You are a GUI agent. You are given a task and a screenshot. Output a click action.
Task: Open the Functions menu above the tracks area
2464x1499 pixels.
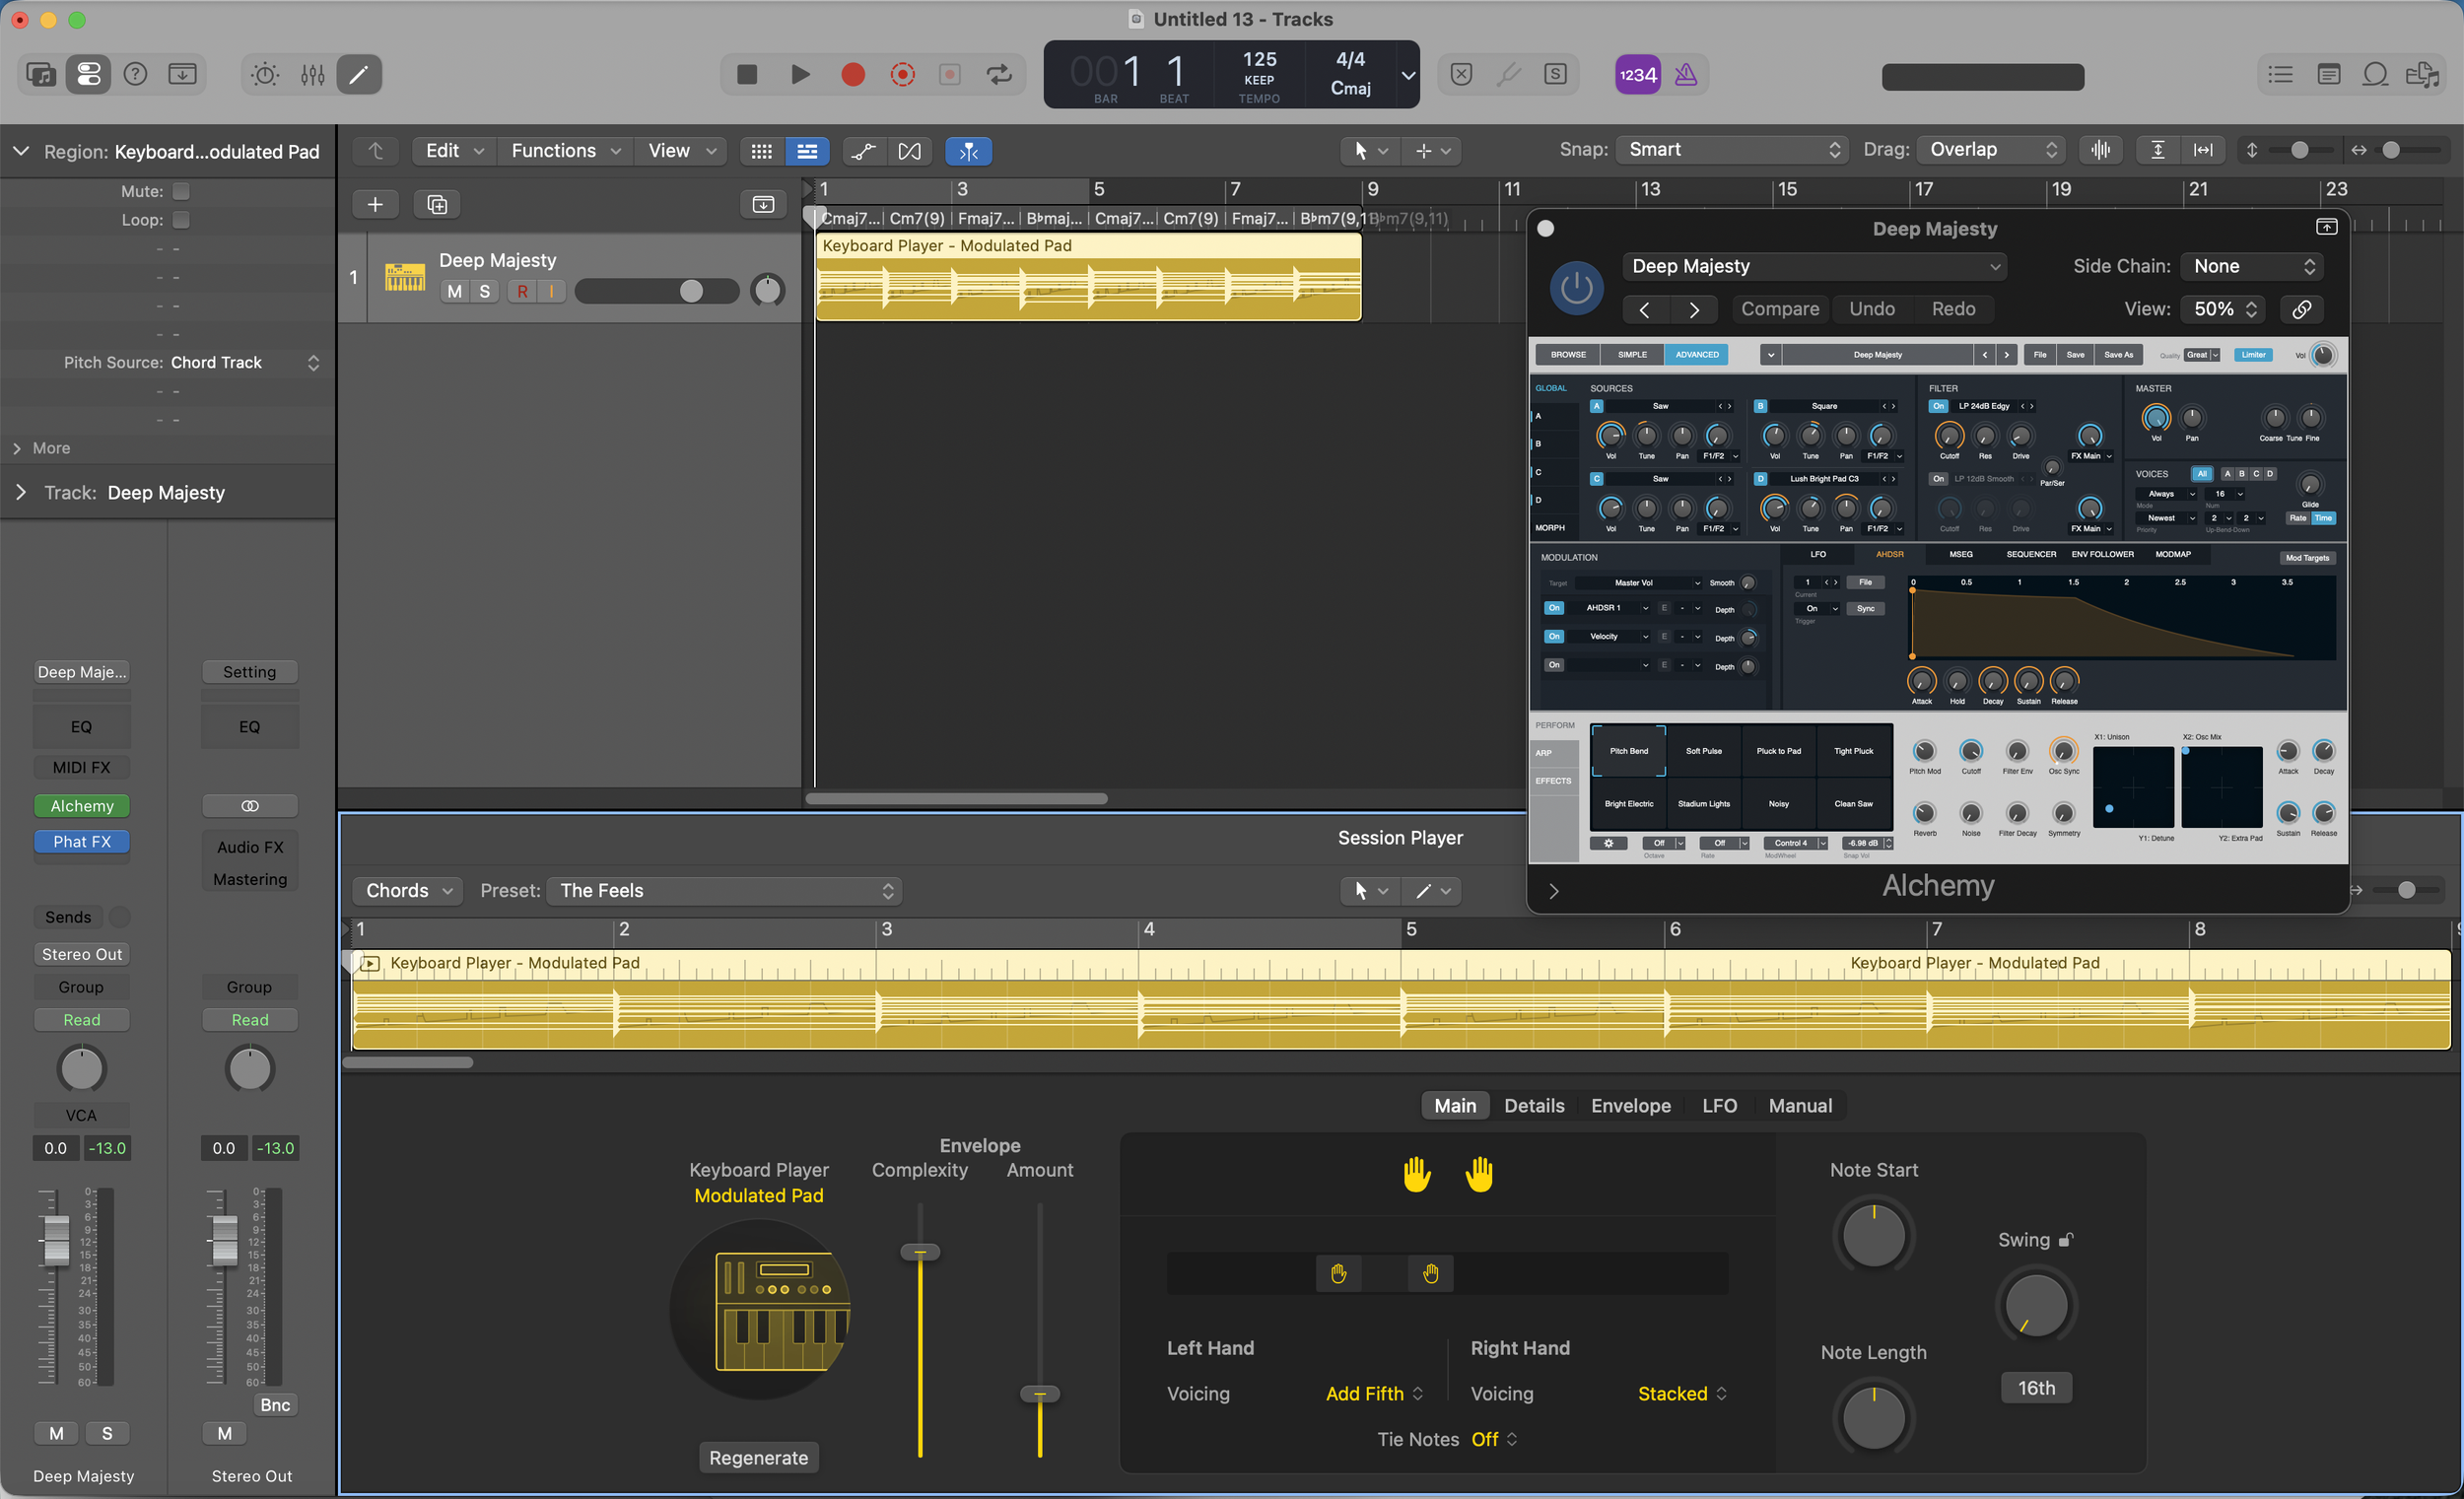(x=555, y=150)
